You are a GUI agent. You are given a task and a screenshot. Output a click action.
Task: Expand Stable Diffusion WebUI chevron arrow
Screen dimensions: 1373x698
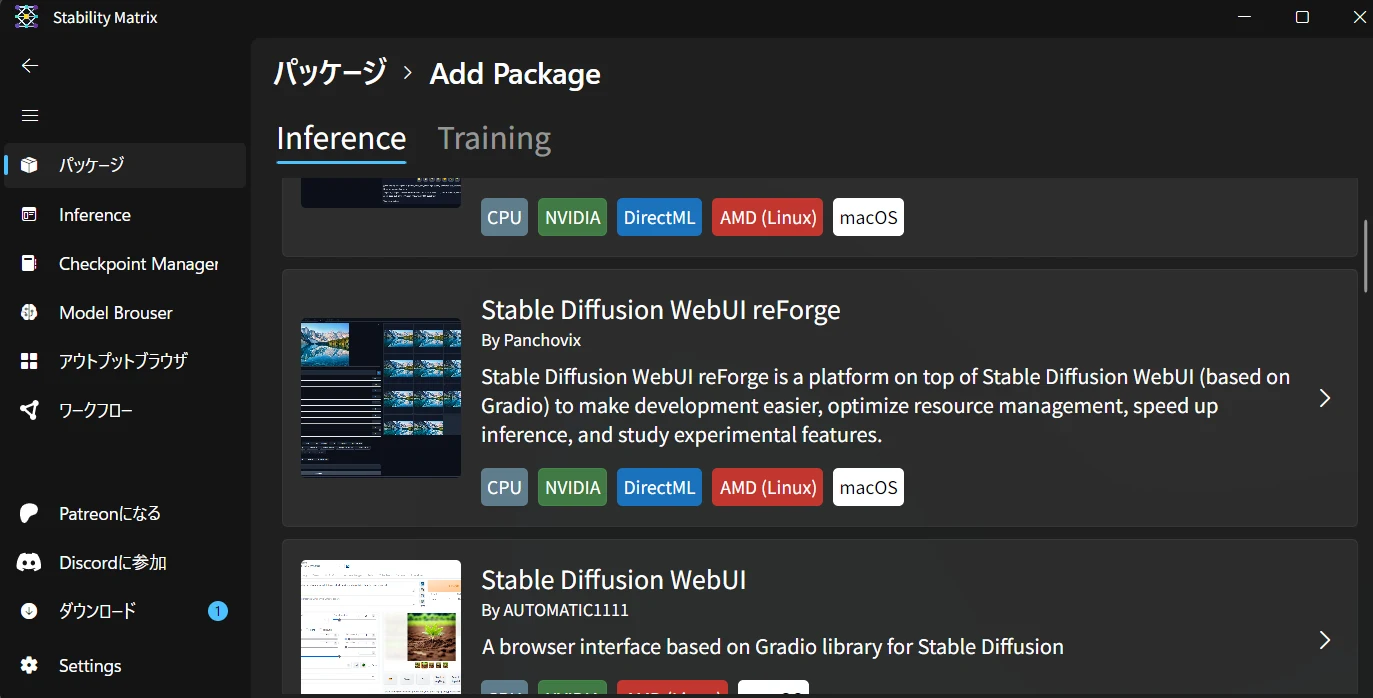click(1325, 640)
